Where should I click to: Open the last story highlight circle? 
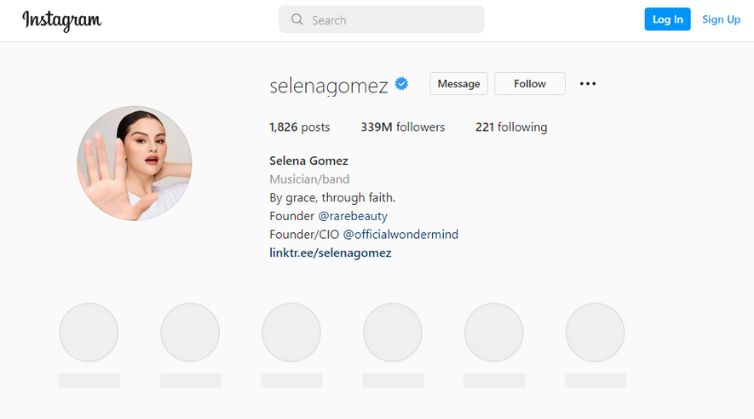[x=595, y=332]
